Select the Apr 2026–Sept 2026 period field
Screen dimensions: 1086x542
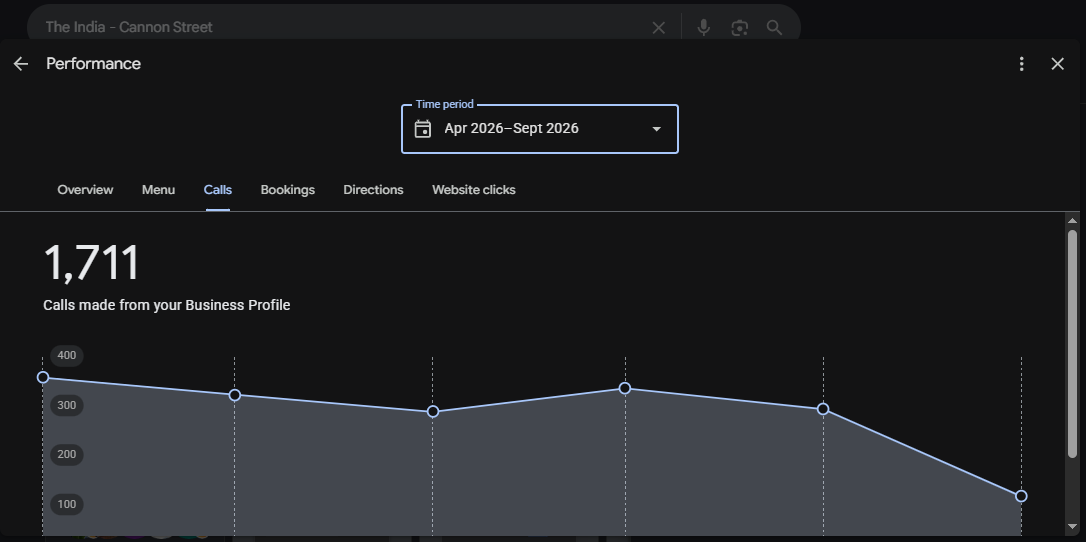(540, 129)
